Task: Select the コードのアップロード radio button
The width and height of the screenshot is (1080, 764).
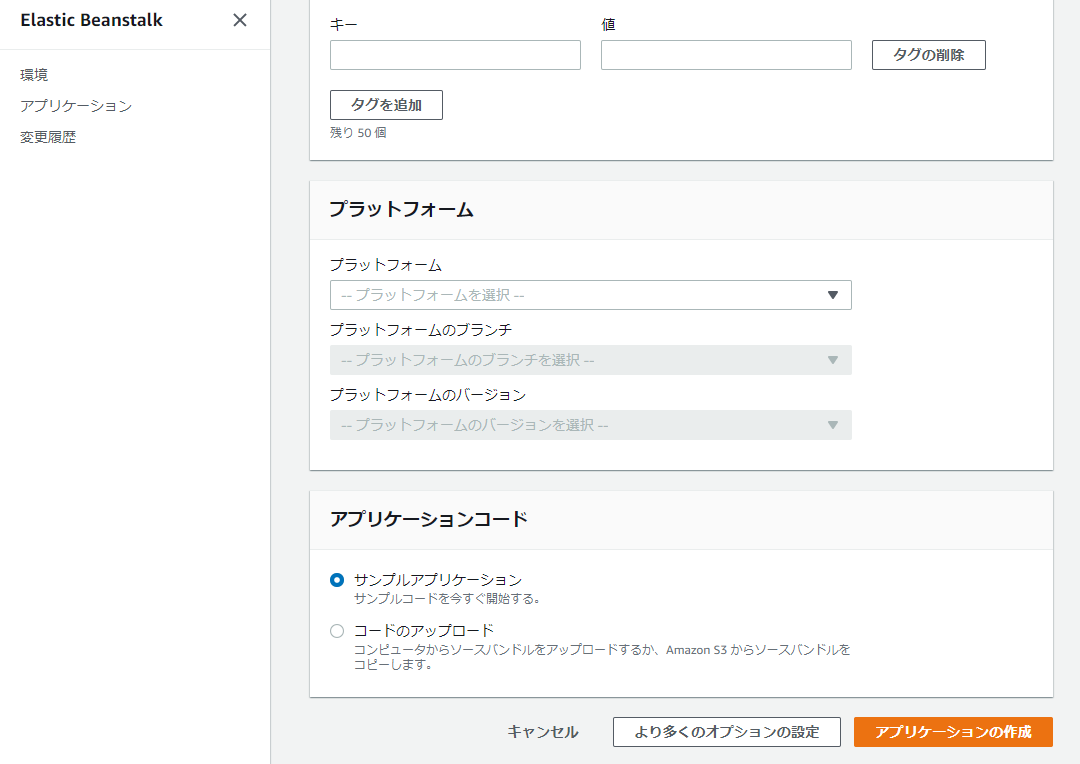Action: pos(337,631)
